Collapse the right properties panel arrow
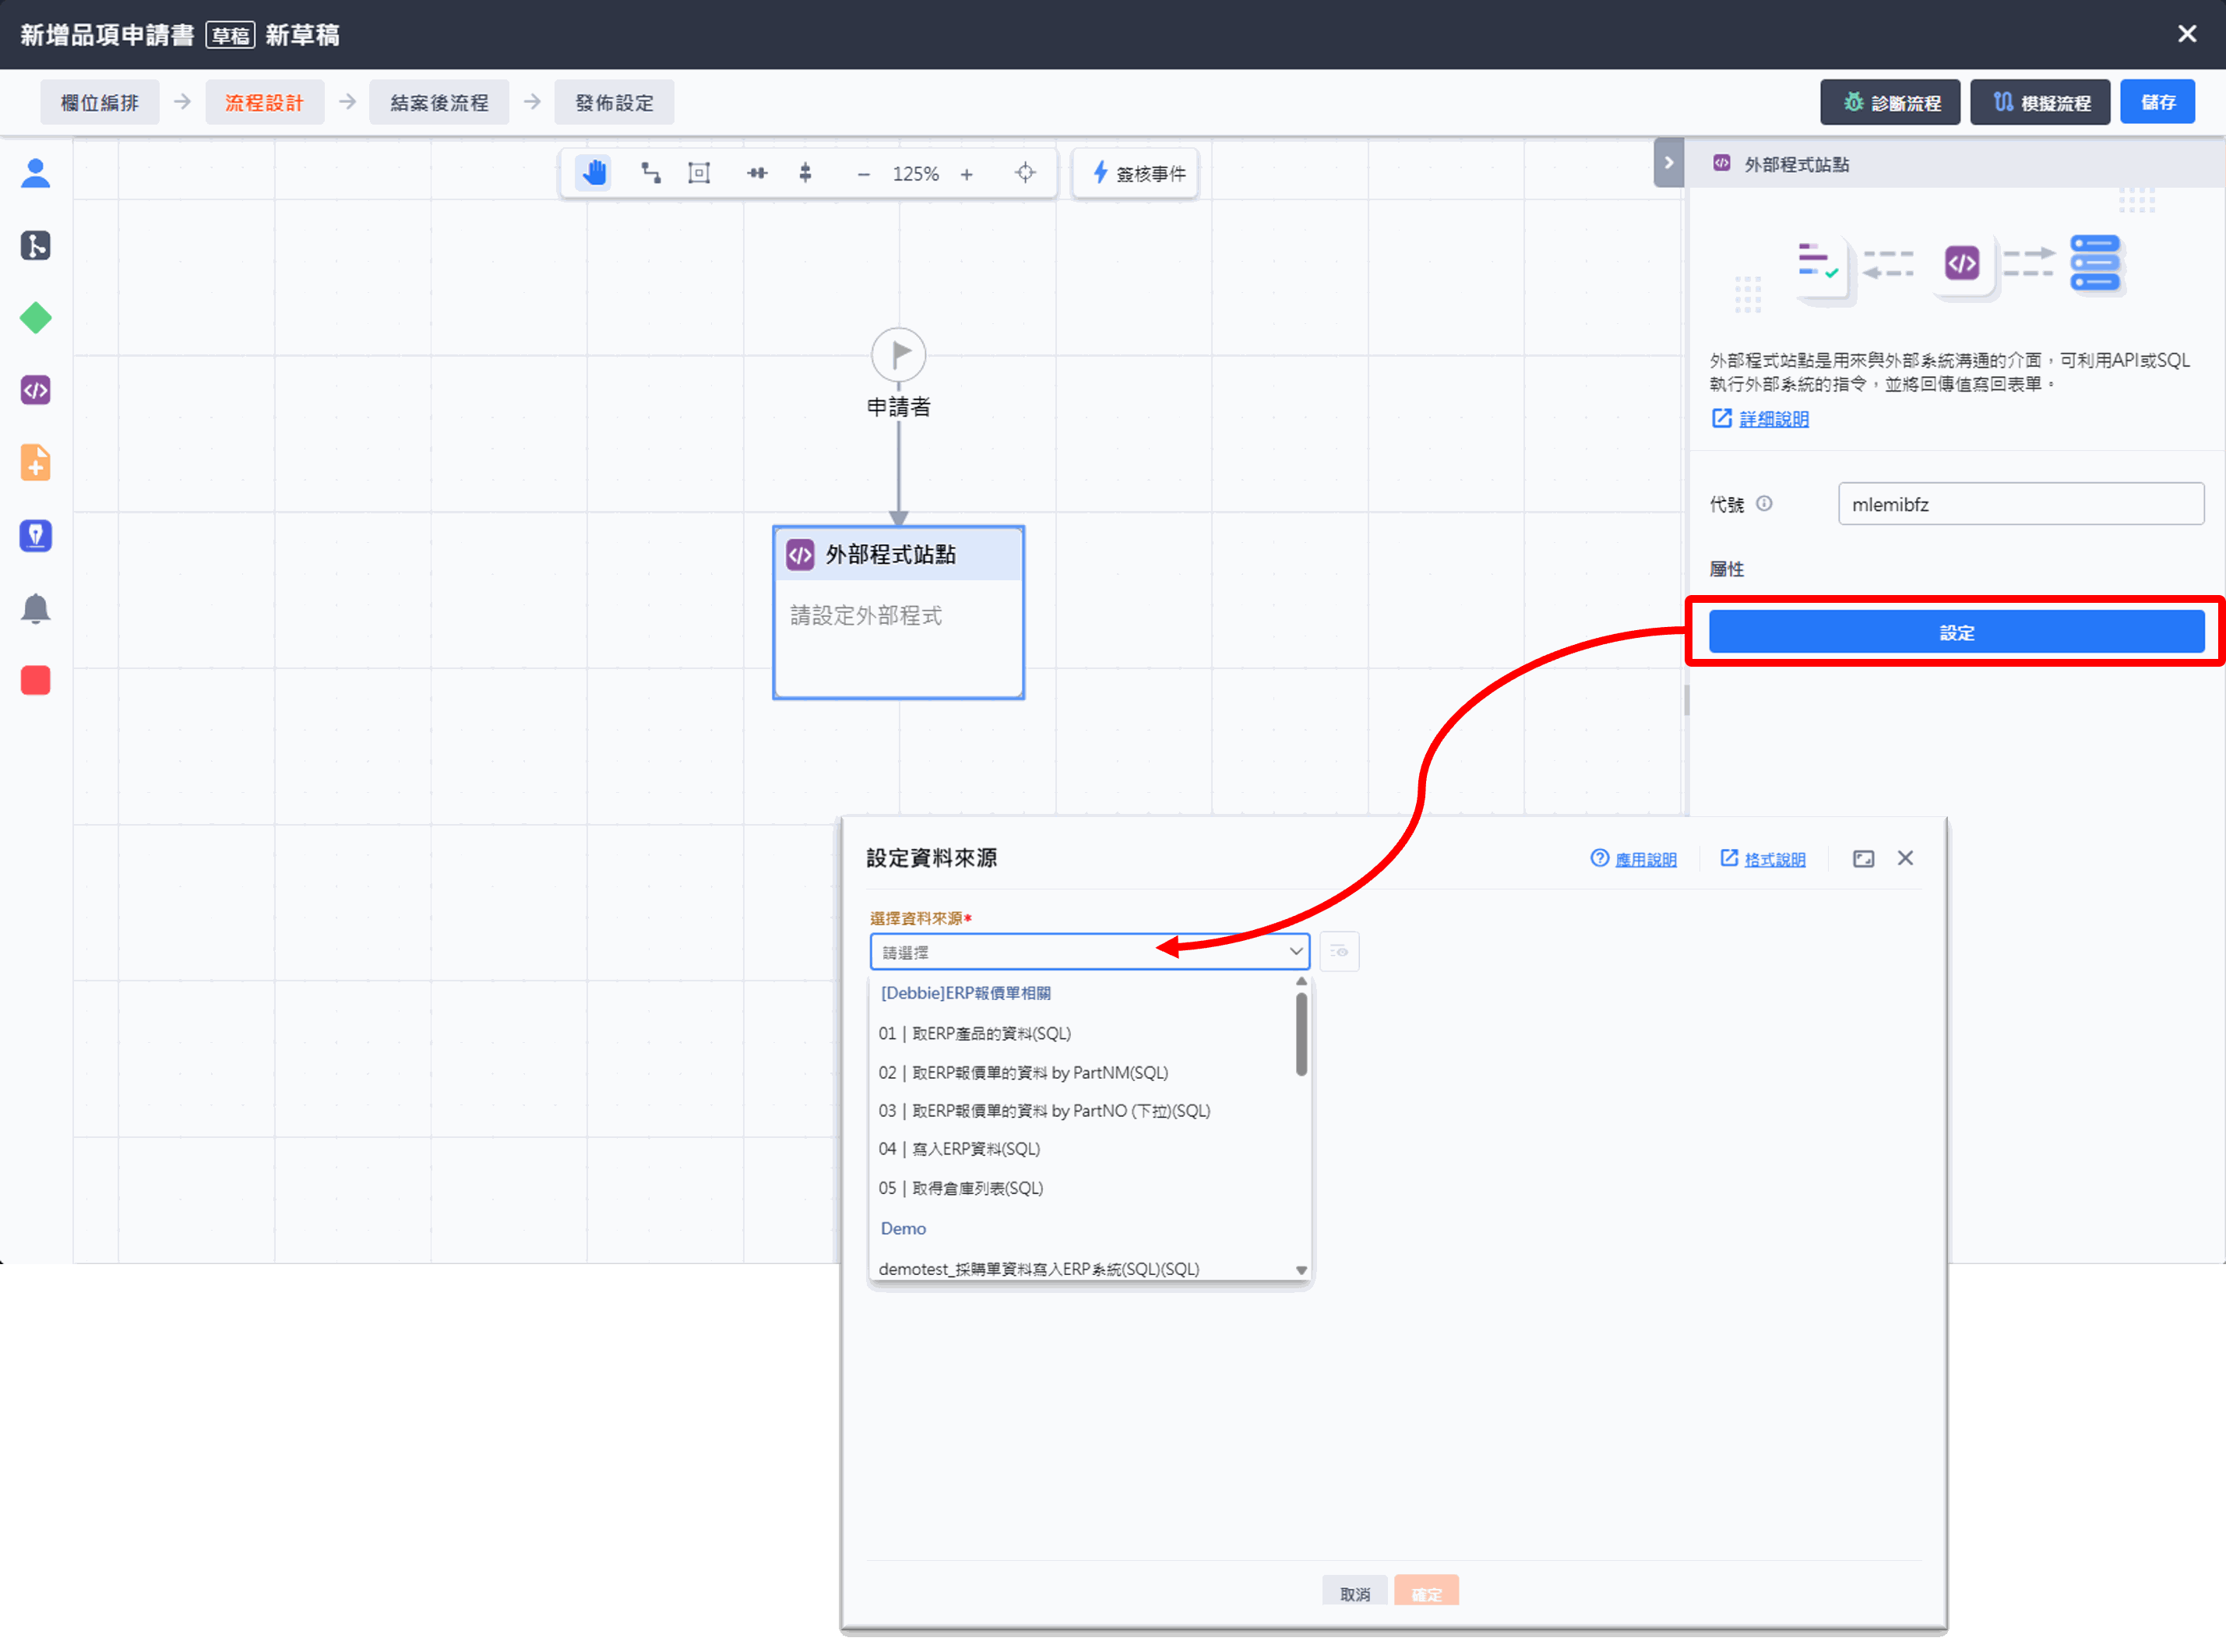This screenshot has width=2226, height=1652. pyautogui.click(x=1668, y=163)
